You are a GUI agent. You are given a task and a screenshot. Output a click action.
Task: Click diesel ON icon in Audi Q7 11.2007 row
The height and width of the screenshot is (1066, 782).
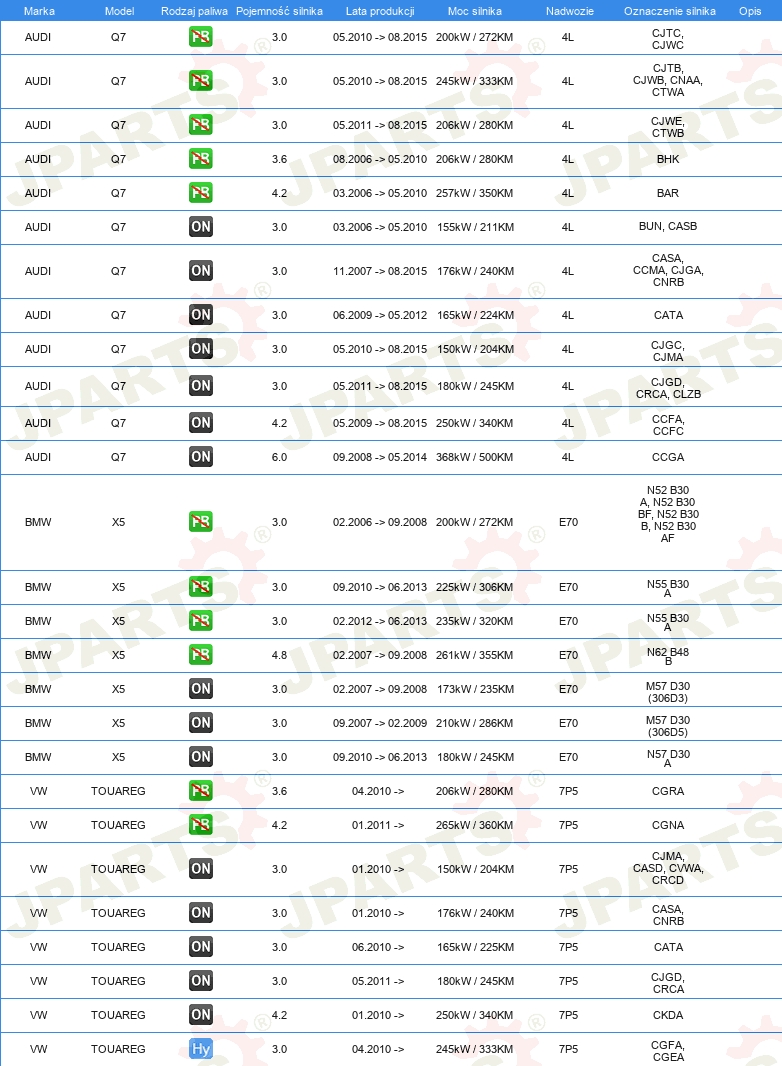coord(201,271)
